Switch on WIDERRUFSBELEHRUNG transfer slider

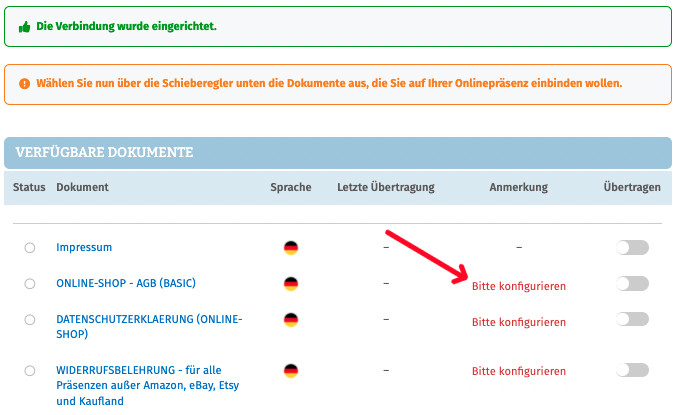633,370
